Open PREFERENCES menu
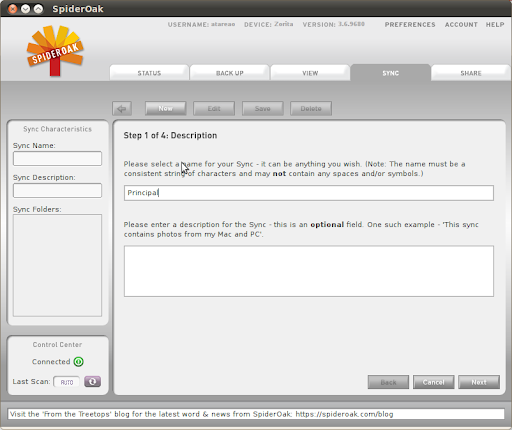512x430 pixels. [x=410, y=25]
